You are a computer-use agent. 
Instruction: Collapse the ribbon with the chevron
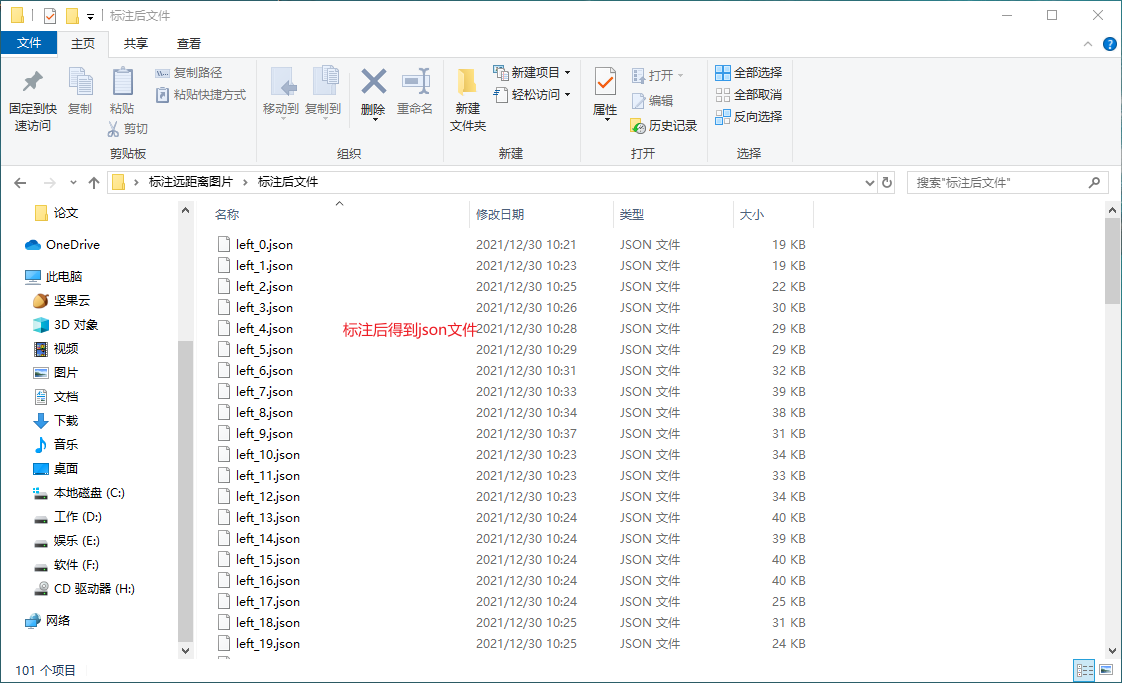[1087, 44]
